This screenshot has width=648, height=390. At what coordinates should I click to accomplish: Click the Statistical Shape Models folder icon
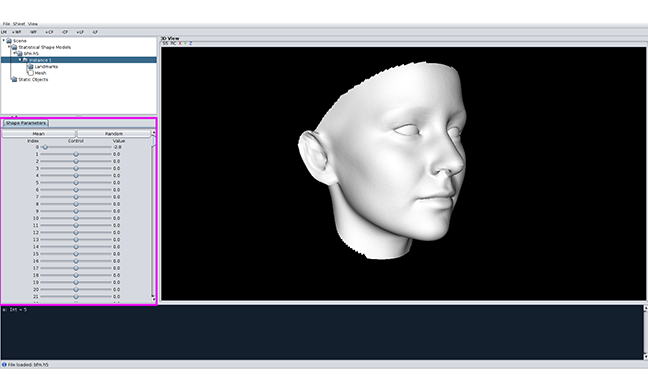click(14, 47)
